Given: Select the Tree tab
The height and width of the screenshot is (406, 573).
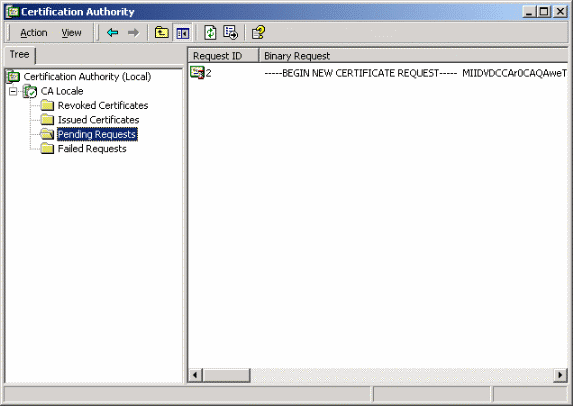Looking at the screenshot, I should 20,55.
